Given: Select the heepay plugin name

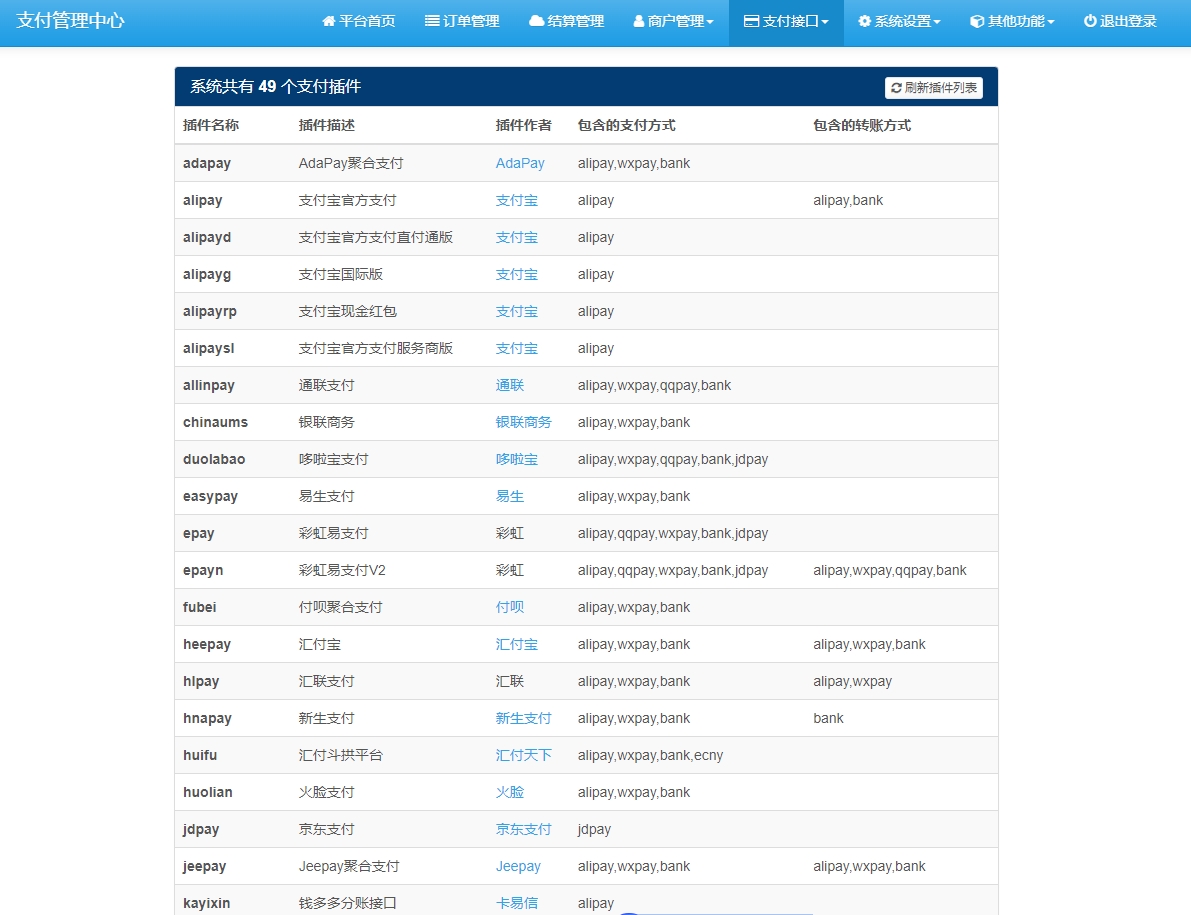Looking at the screenshot, I should click(207, 645).
